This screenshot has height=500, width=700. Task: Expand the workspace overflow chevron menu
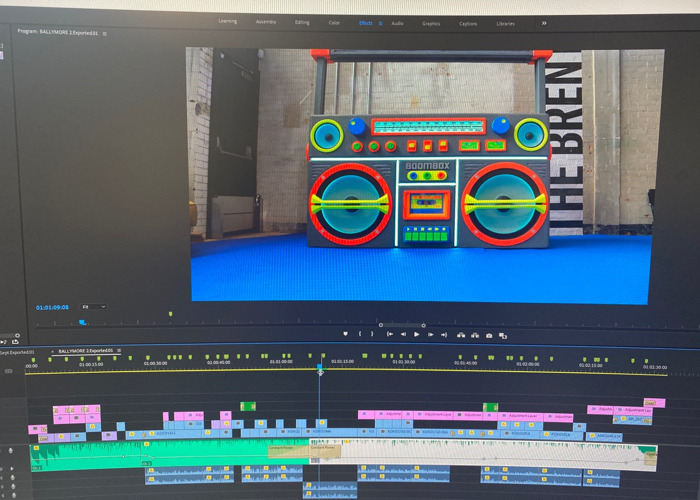point(544,22)
